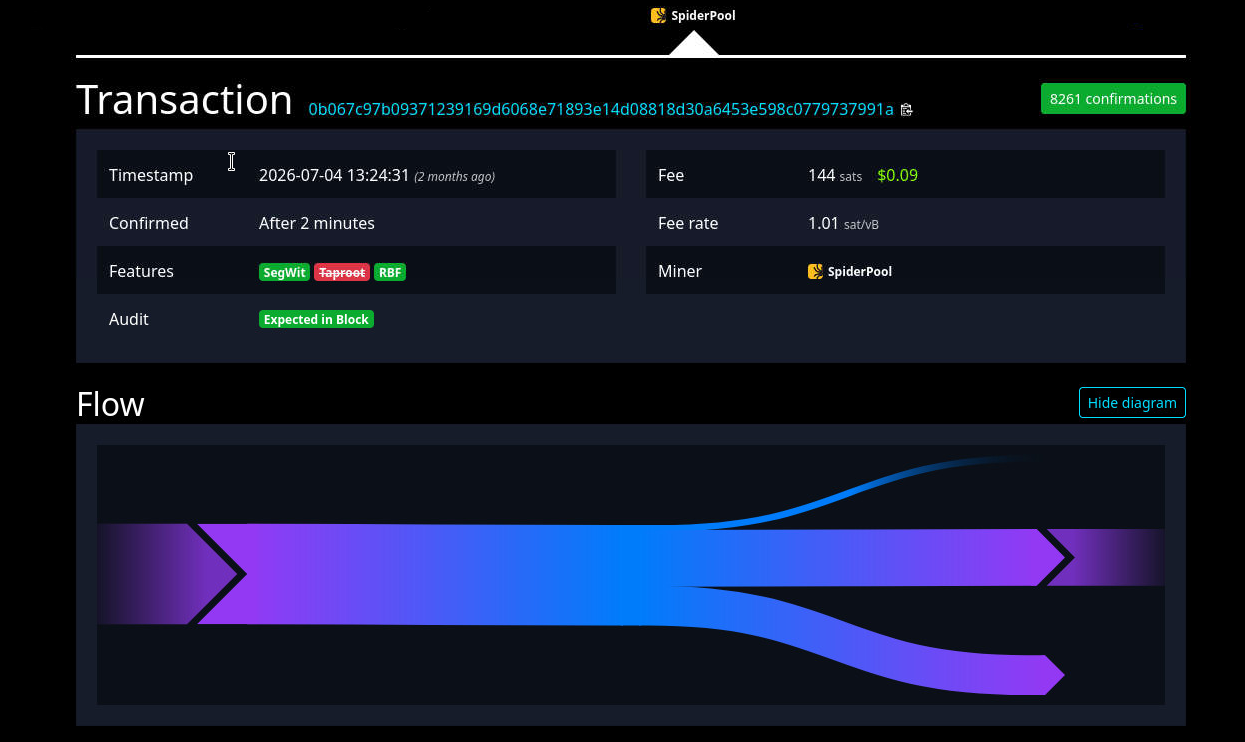Select the SegWit feature badge
Image resolution: width=1245 pixels, height=742 pixels.
[285, 272]
